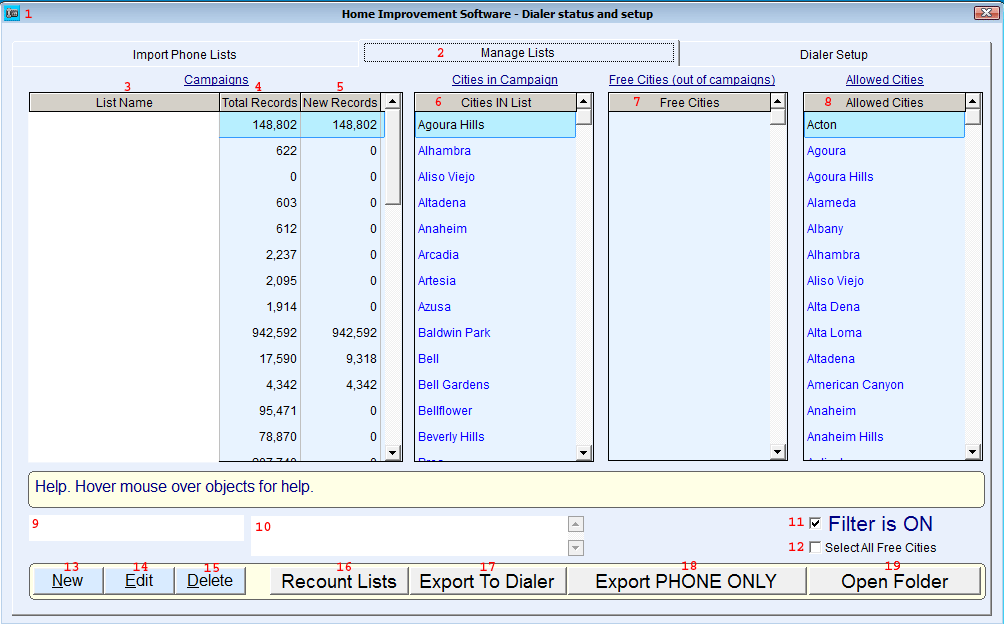Toggle the Filter is ON checkbox
Image resolution: width=1004 pixels, height=624 pixels.
815,524
